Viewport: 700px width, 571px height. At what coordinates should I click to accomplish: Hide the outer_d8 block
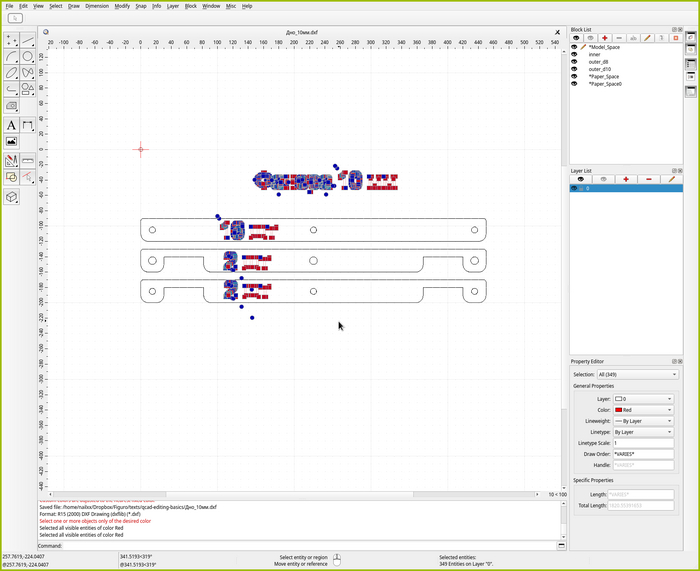(x=574, y=62)
